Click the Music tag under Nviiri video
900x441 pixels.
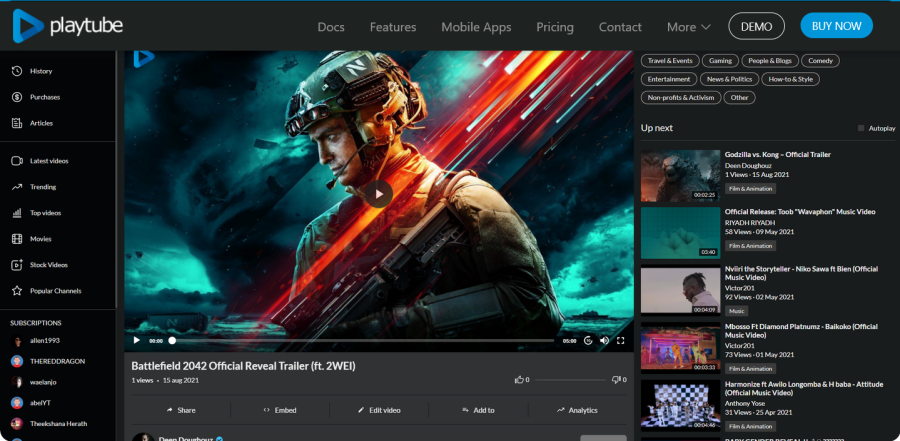click(x=737, y=311)
